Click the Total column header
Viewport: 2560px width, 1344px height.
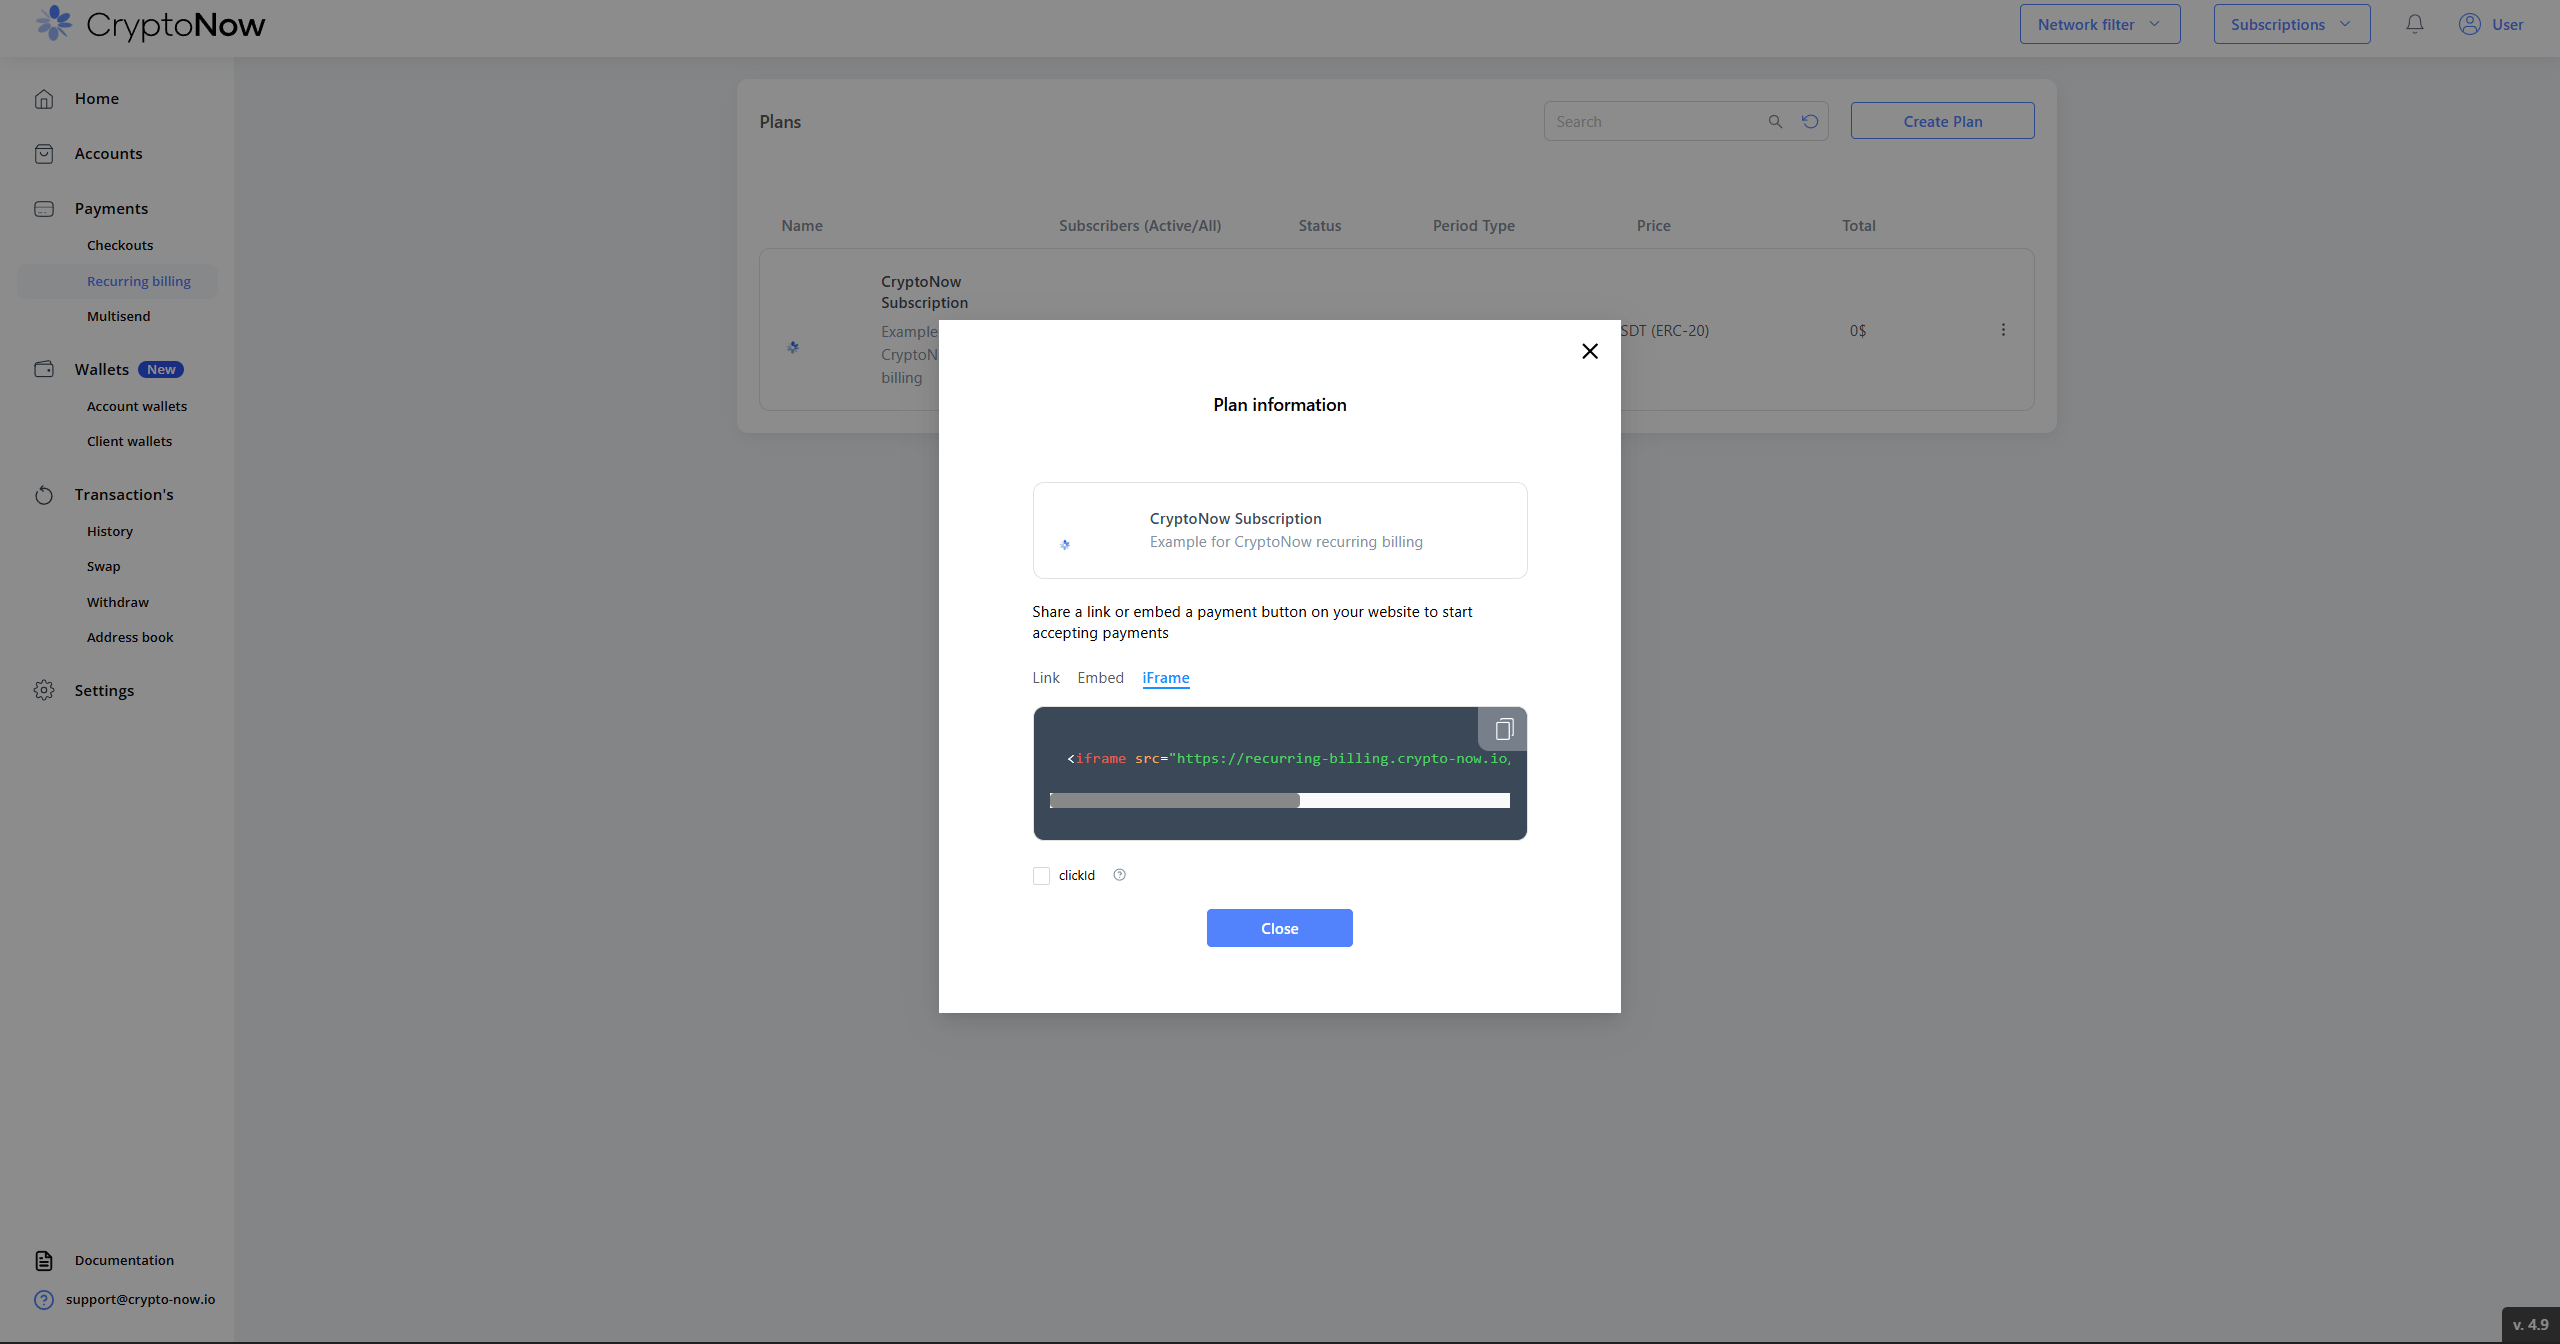click(x=1859, y=226)
